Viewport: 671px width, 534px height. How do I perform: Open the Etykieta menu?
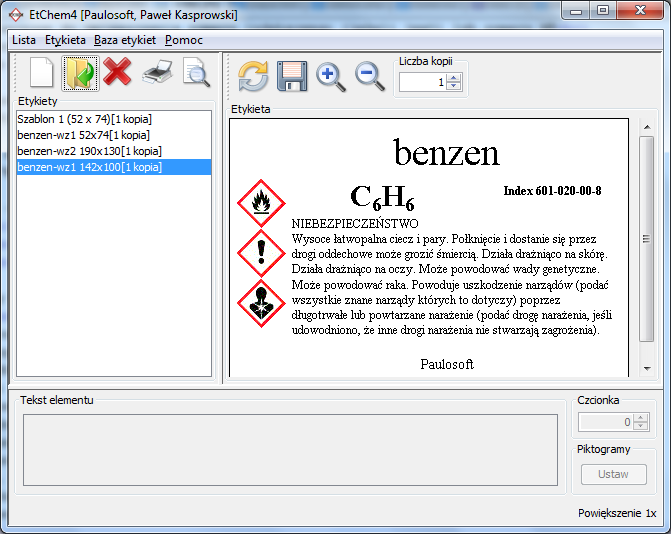[65, 40]
